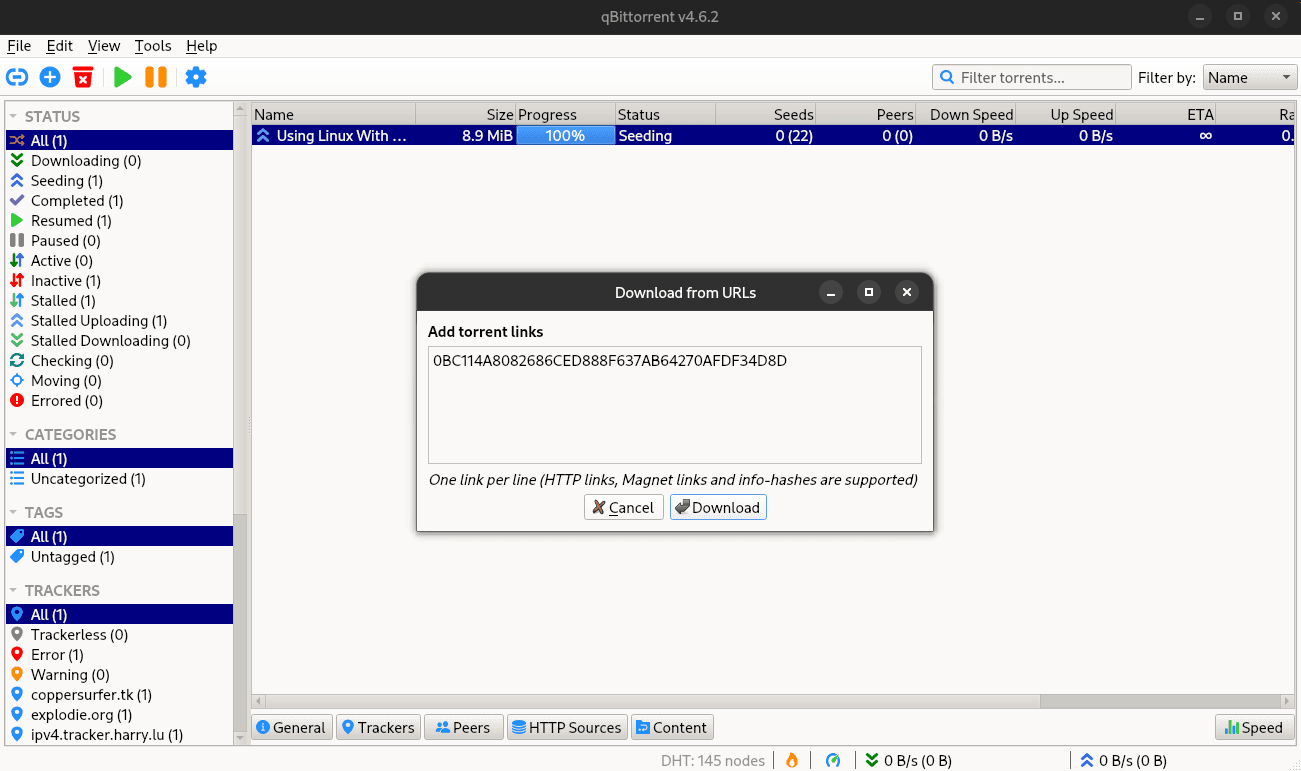Switch to the Trackers tab
Image resolution: width=1301 pixels, height=771 pixels.
click(x=377, y=728)
